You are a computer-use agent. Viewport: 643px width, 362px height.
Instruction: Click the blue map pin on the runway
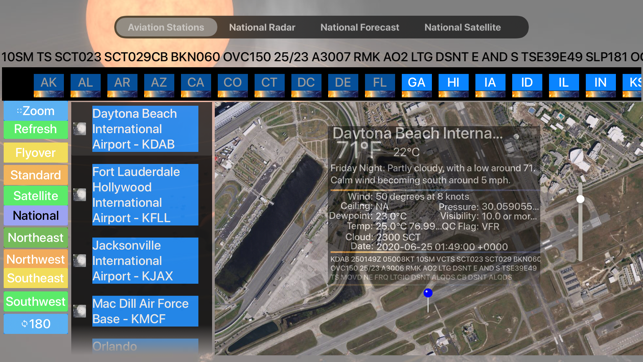point(428,293)
